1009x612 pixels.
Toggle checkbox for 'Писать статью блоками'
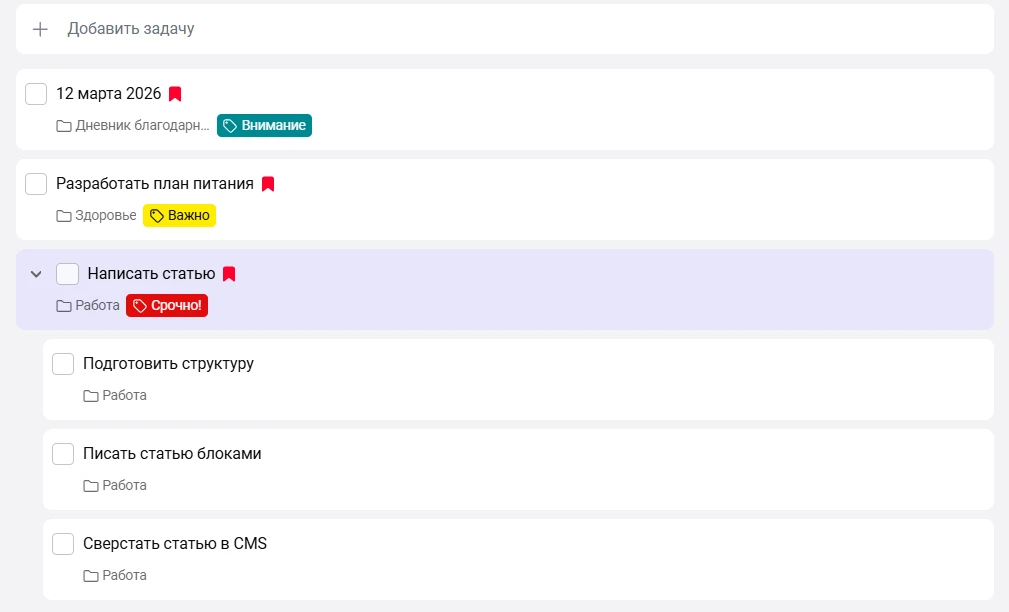[63, 454]
